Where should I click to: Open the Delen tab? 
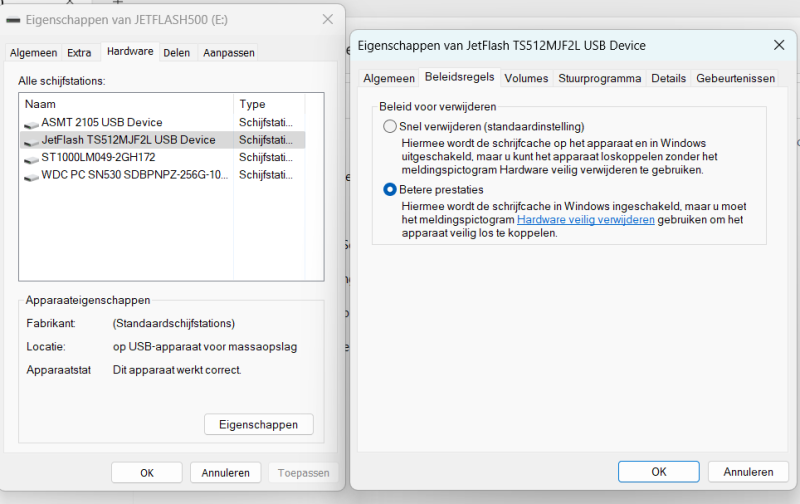tap(177, 52)
